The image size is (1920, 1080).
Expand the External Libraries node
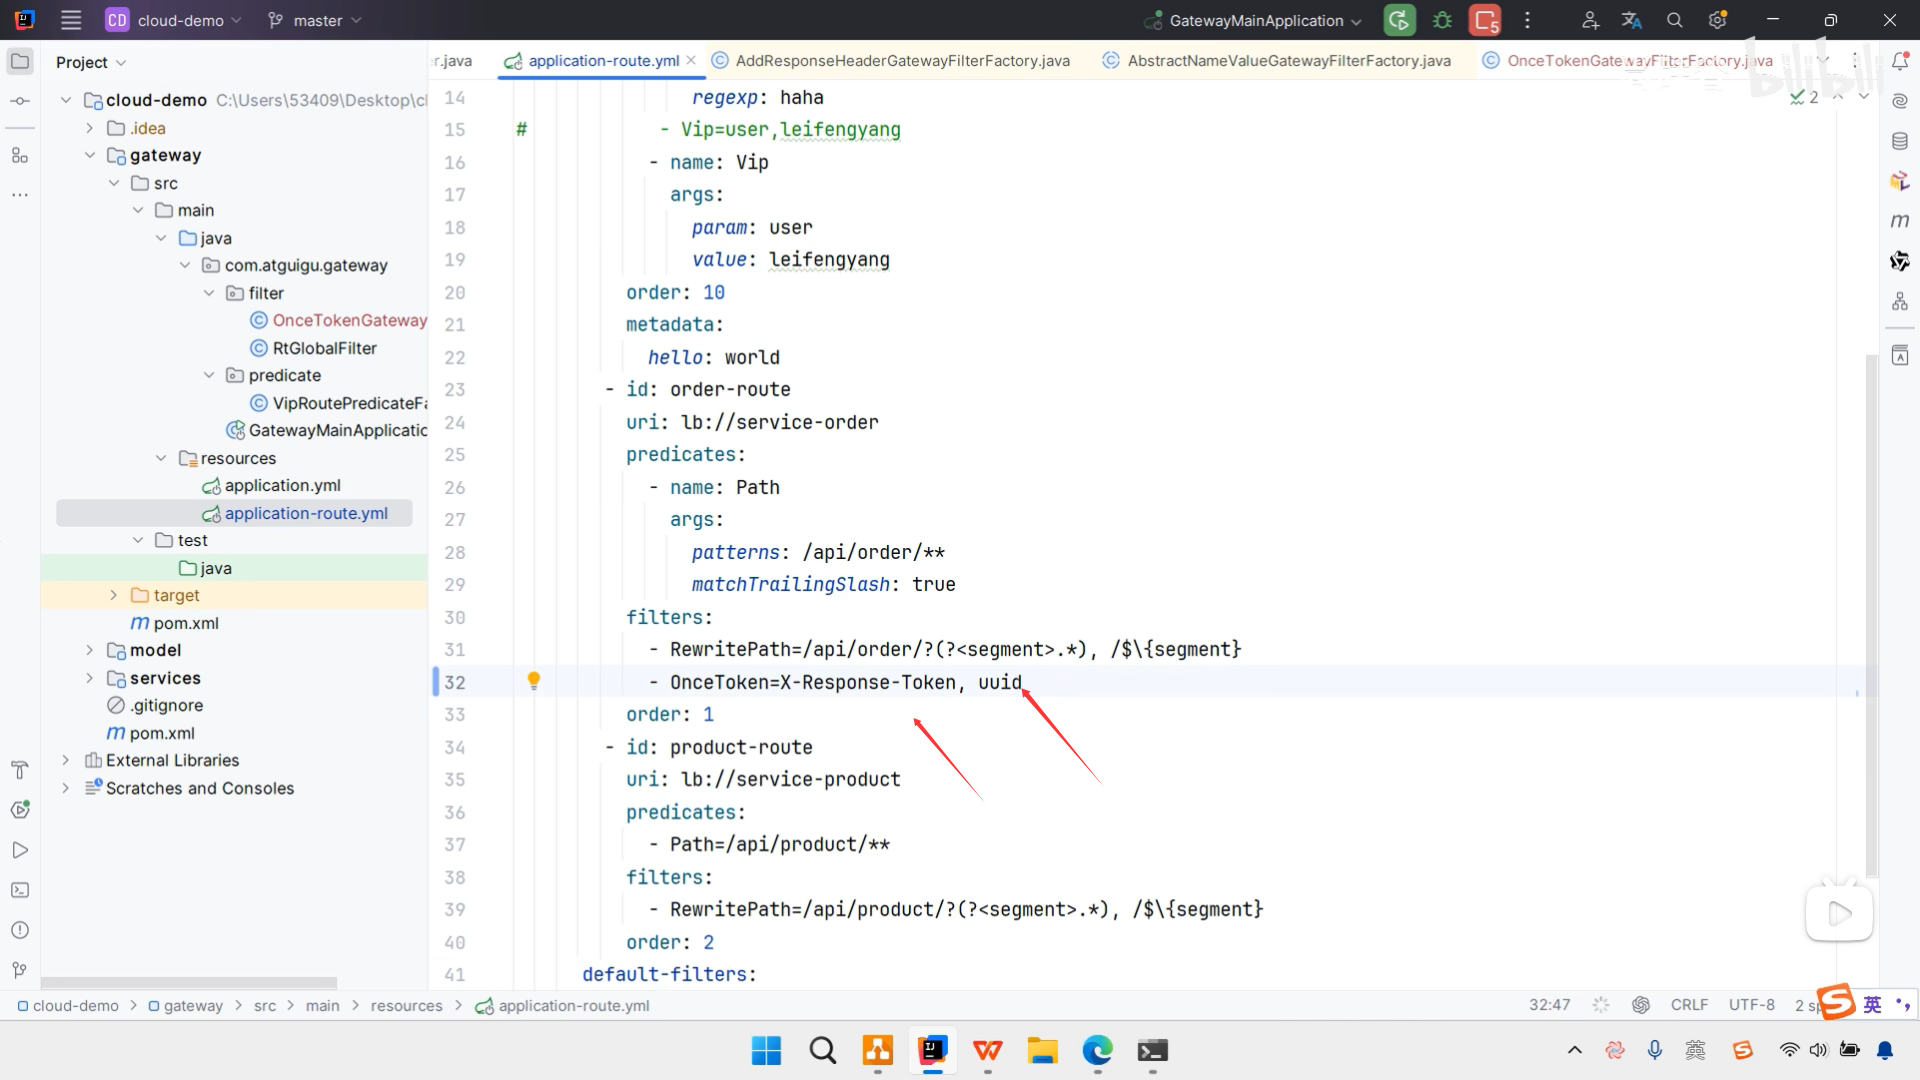pyautogui.click(x=66, y=760)
